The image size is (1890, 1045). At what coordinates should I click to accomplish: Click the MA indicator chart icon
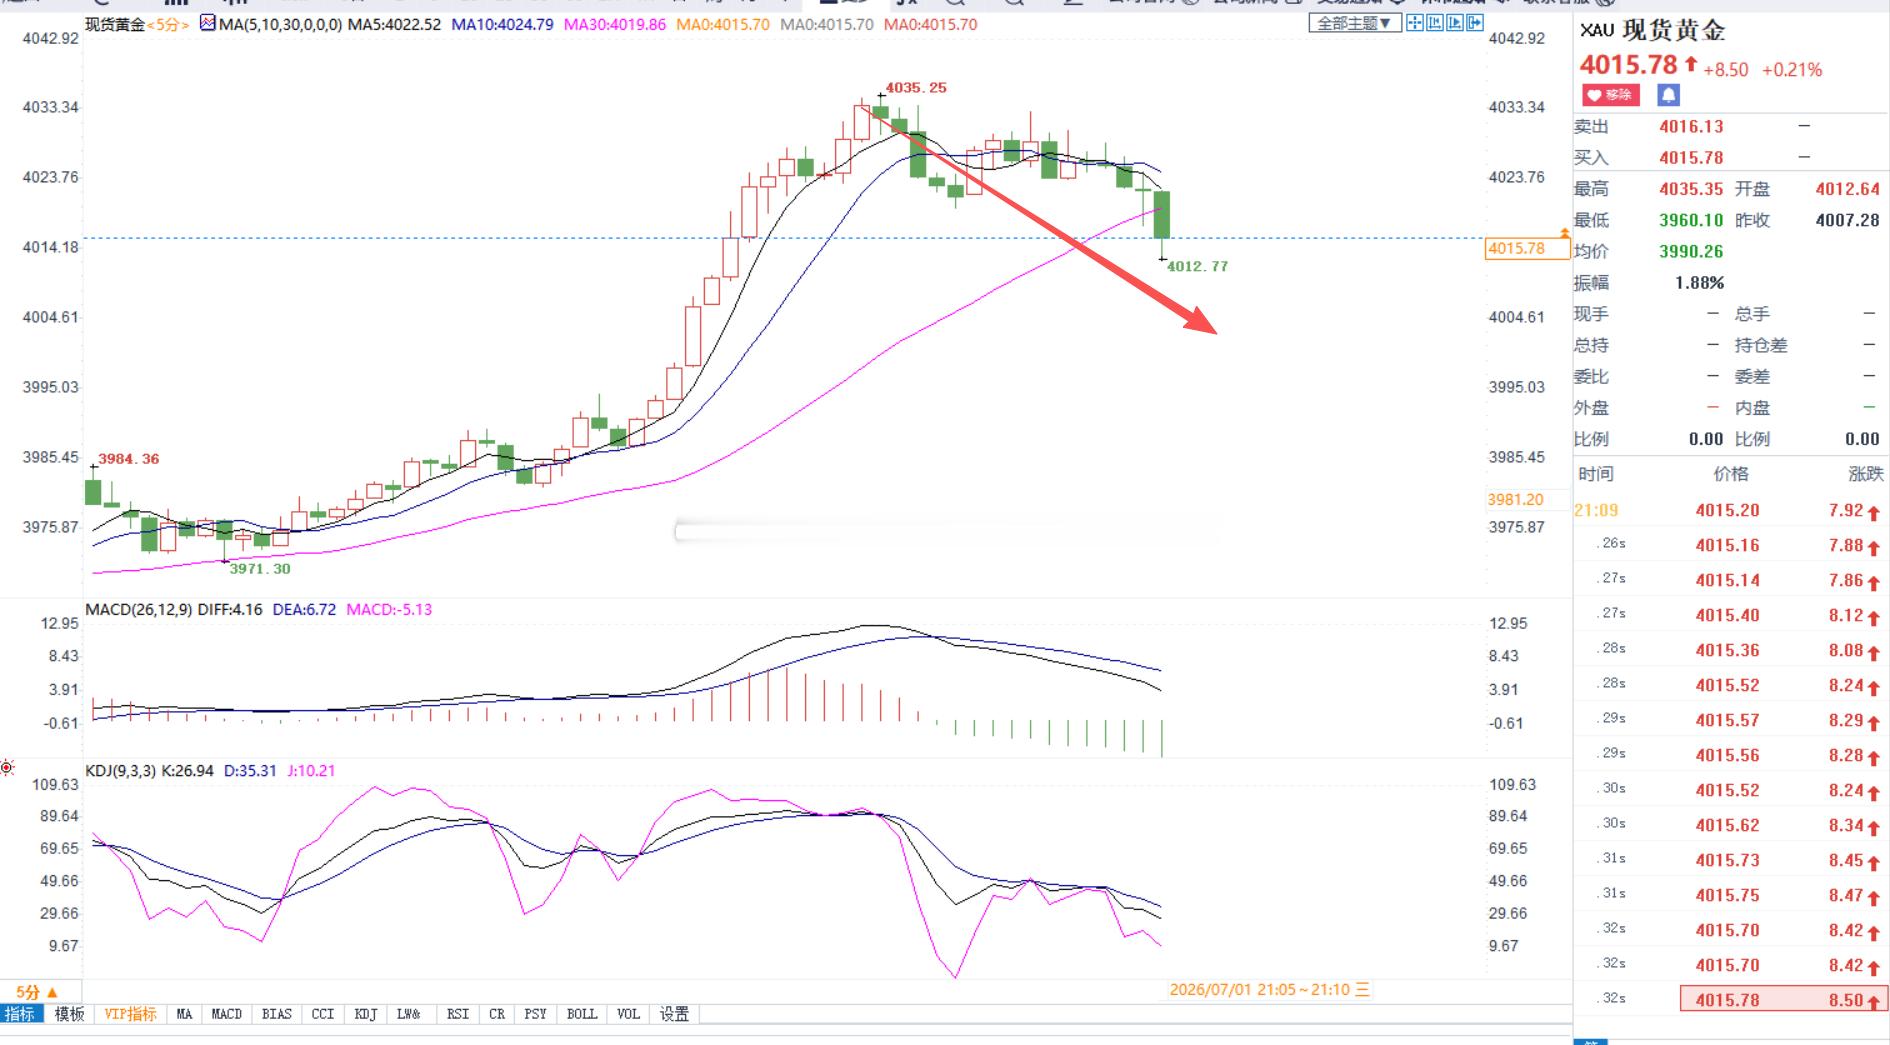207,24
